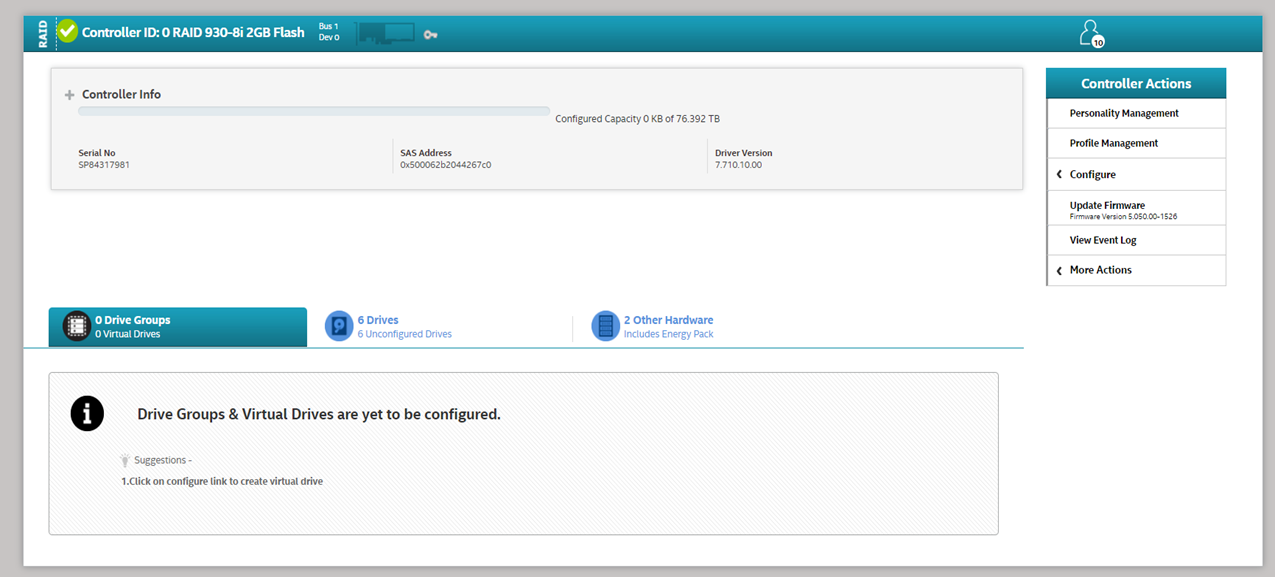Click the SAS Address label
This screenshot has width=1275, height=577.
426,153
